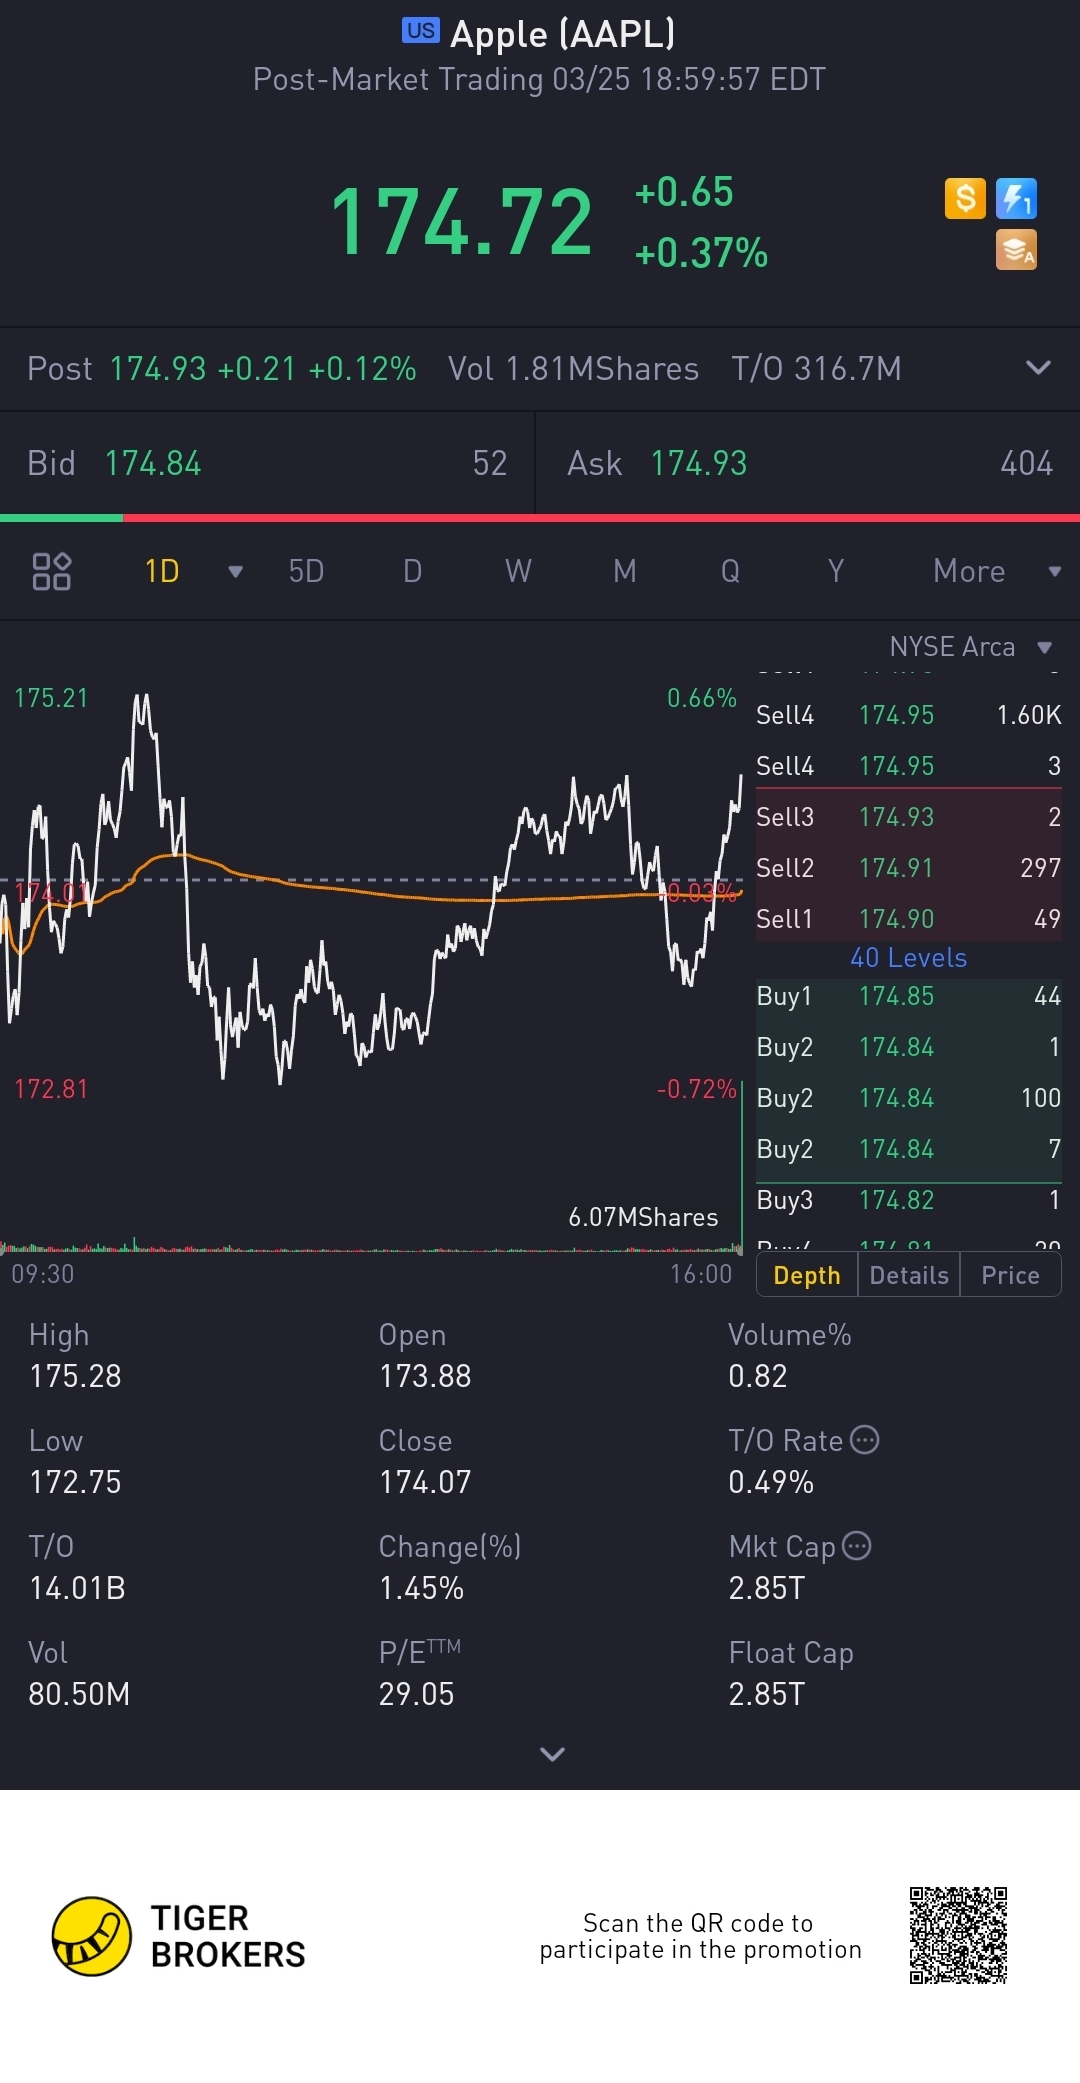1080x2083 pixels.
Task: Tap the Change(%) 1.45% value
Action: [421, 1588]
